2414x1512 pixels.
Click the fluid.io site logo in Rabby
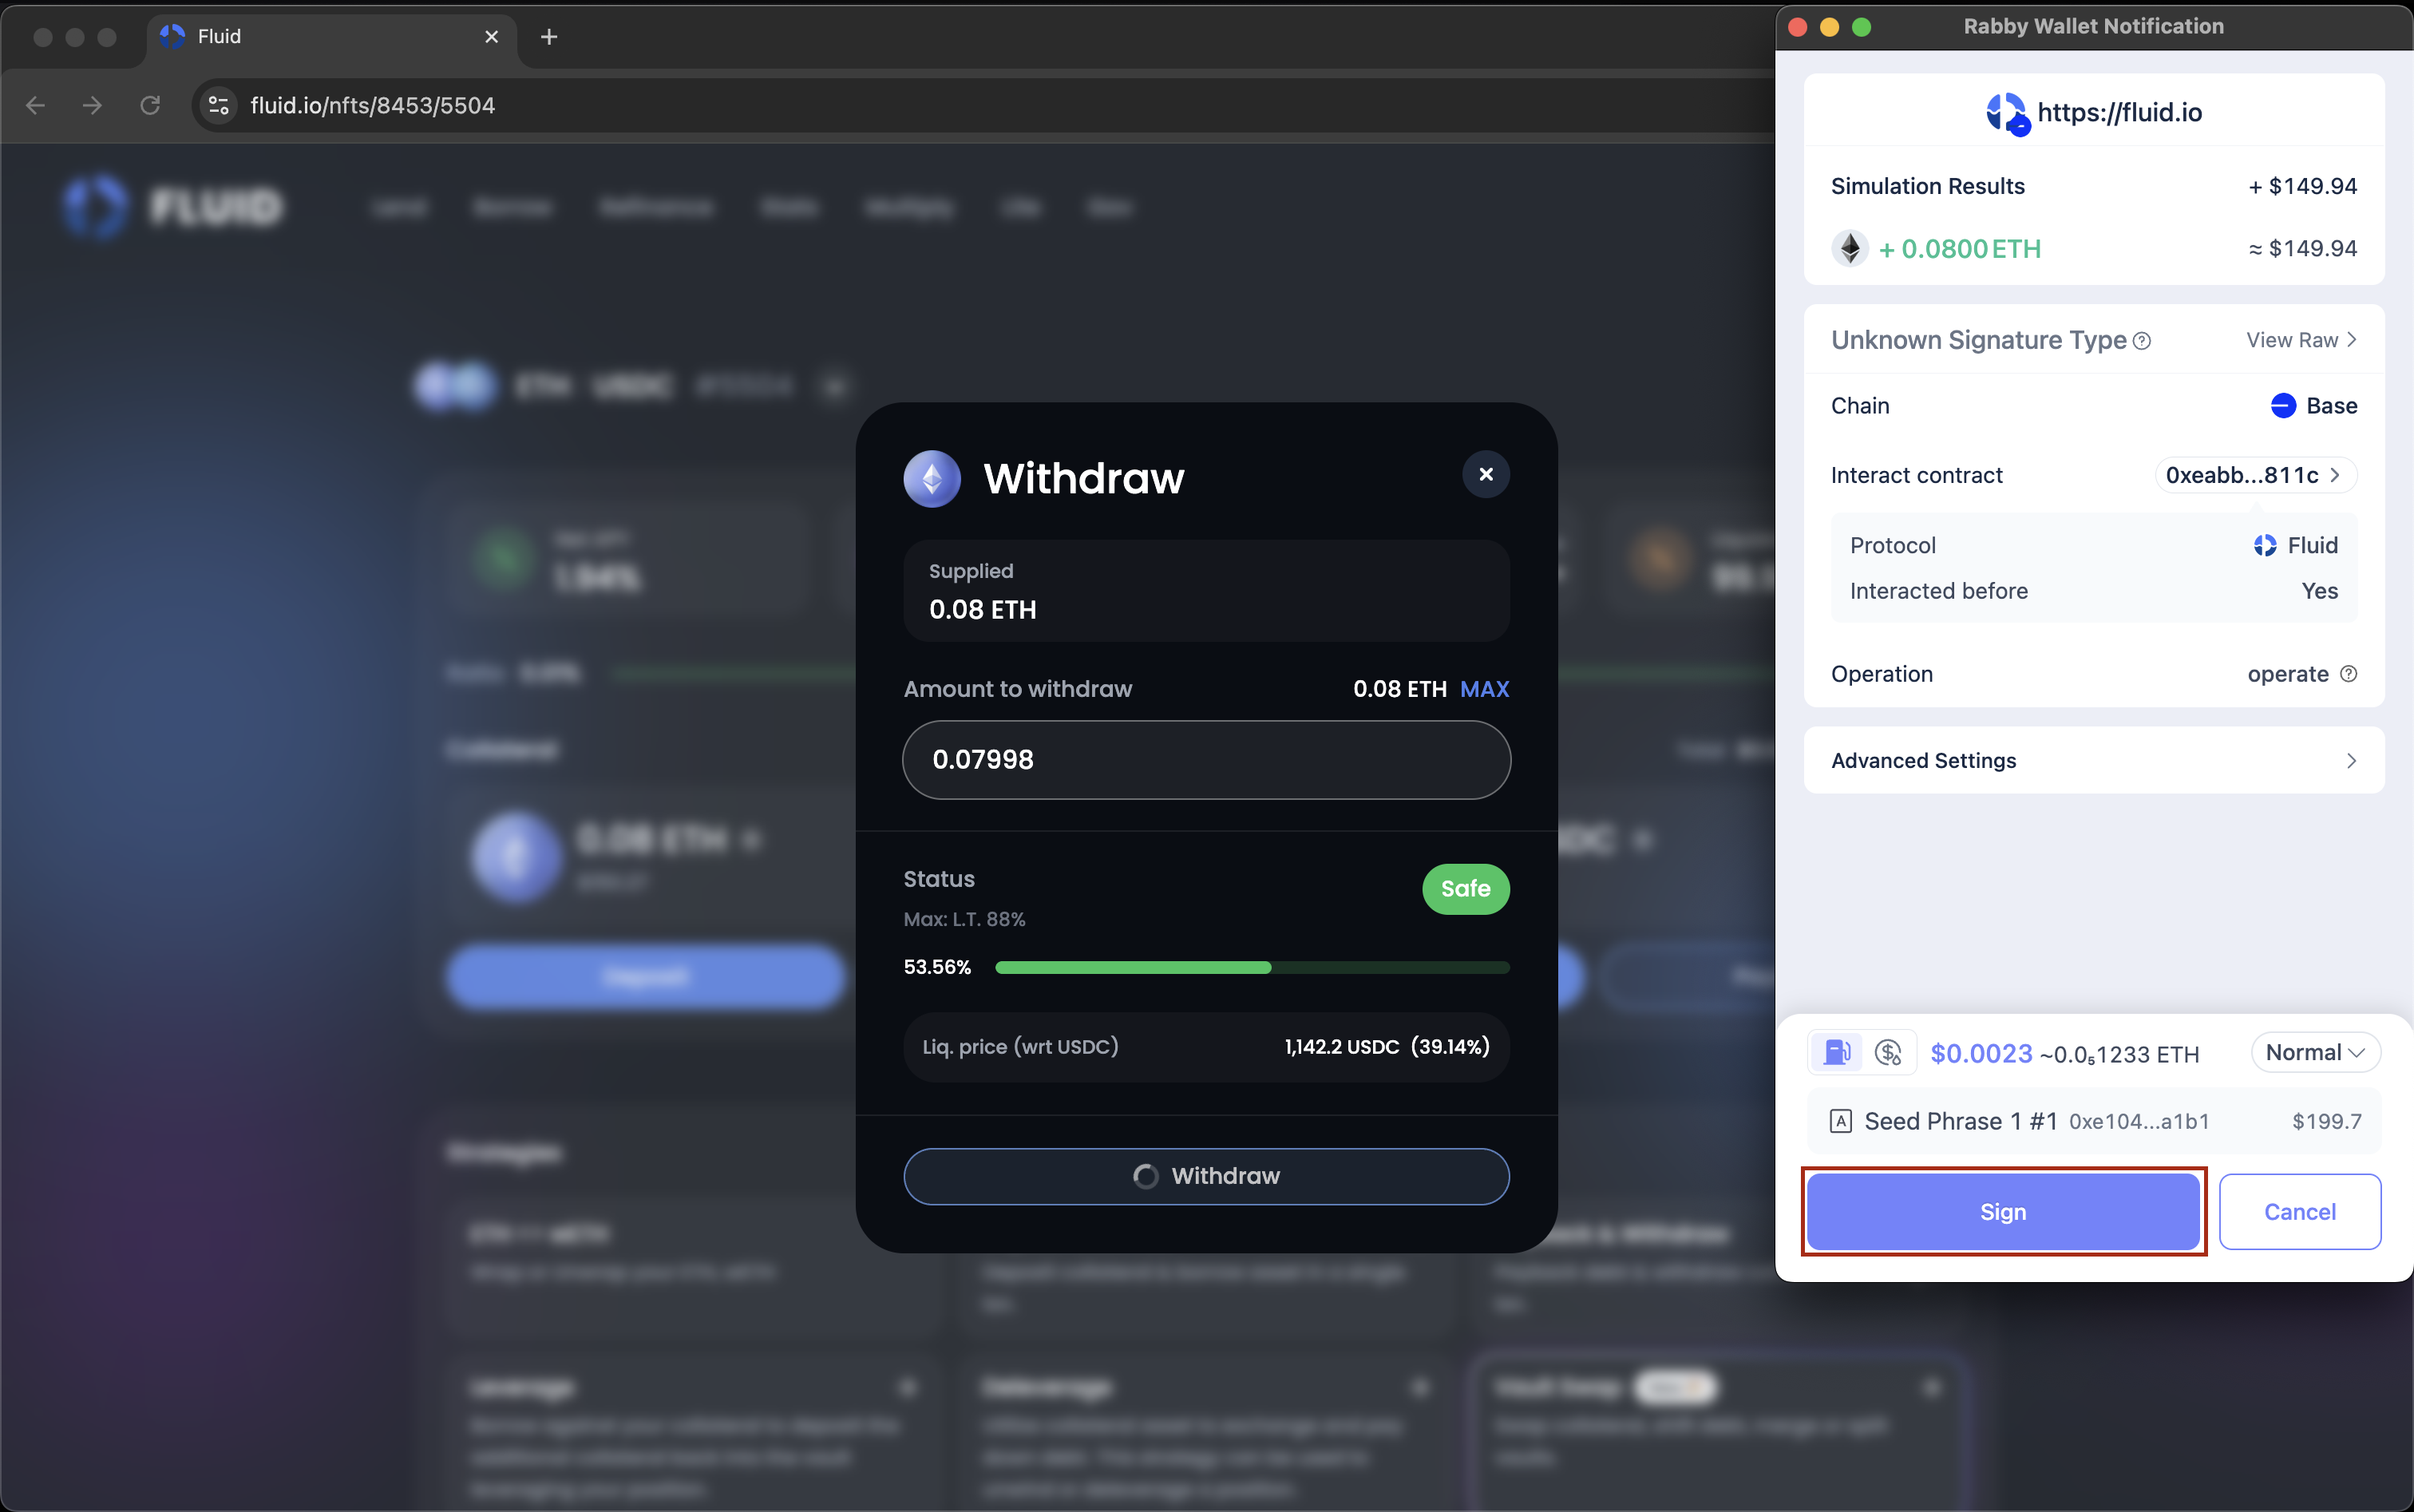pos(2007,113)
